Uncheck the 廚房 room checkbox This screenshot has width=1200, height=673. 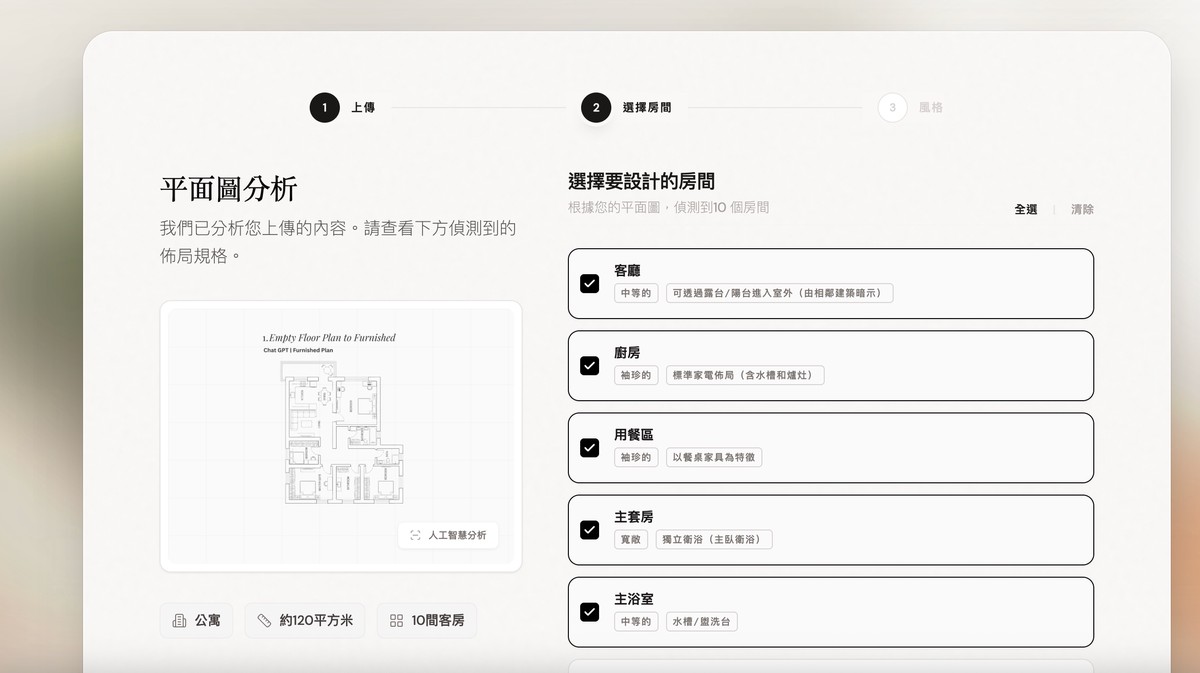590,365
